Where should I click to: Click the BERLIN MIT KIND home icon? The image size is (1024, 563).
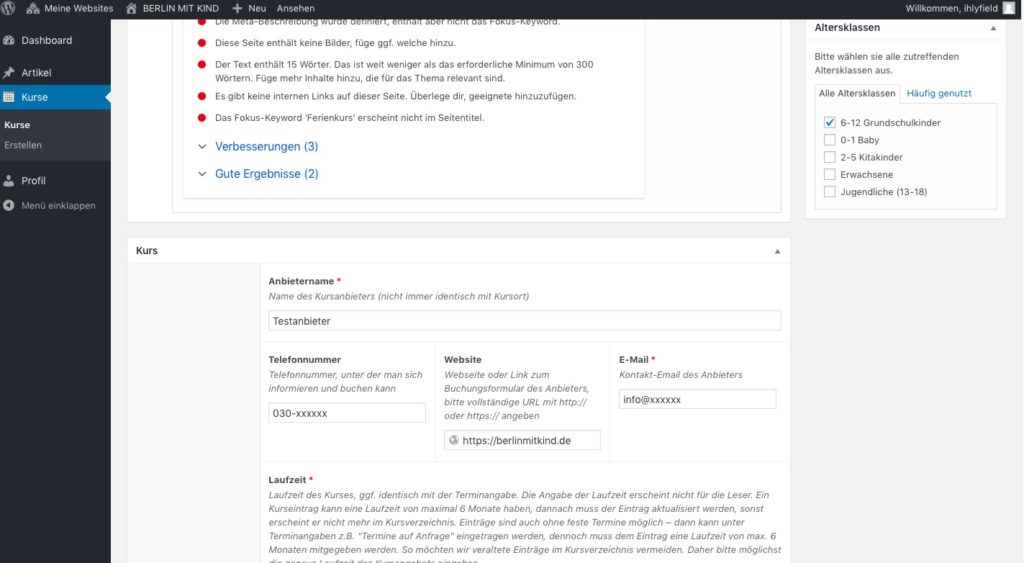[x=131, y=8]
